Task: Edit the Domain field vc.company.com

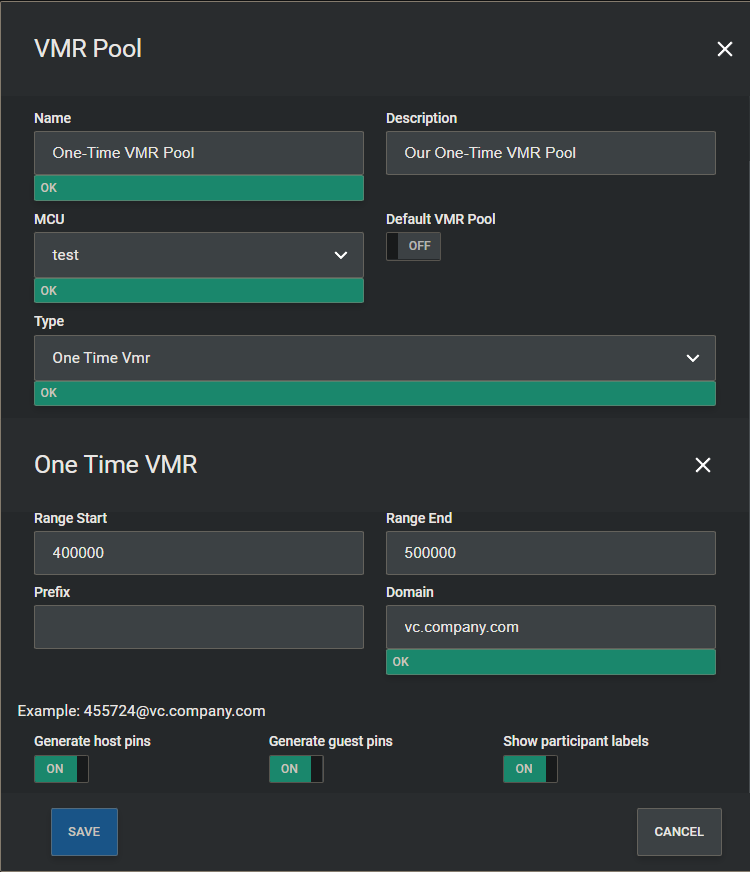Action: coord(551,627)
